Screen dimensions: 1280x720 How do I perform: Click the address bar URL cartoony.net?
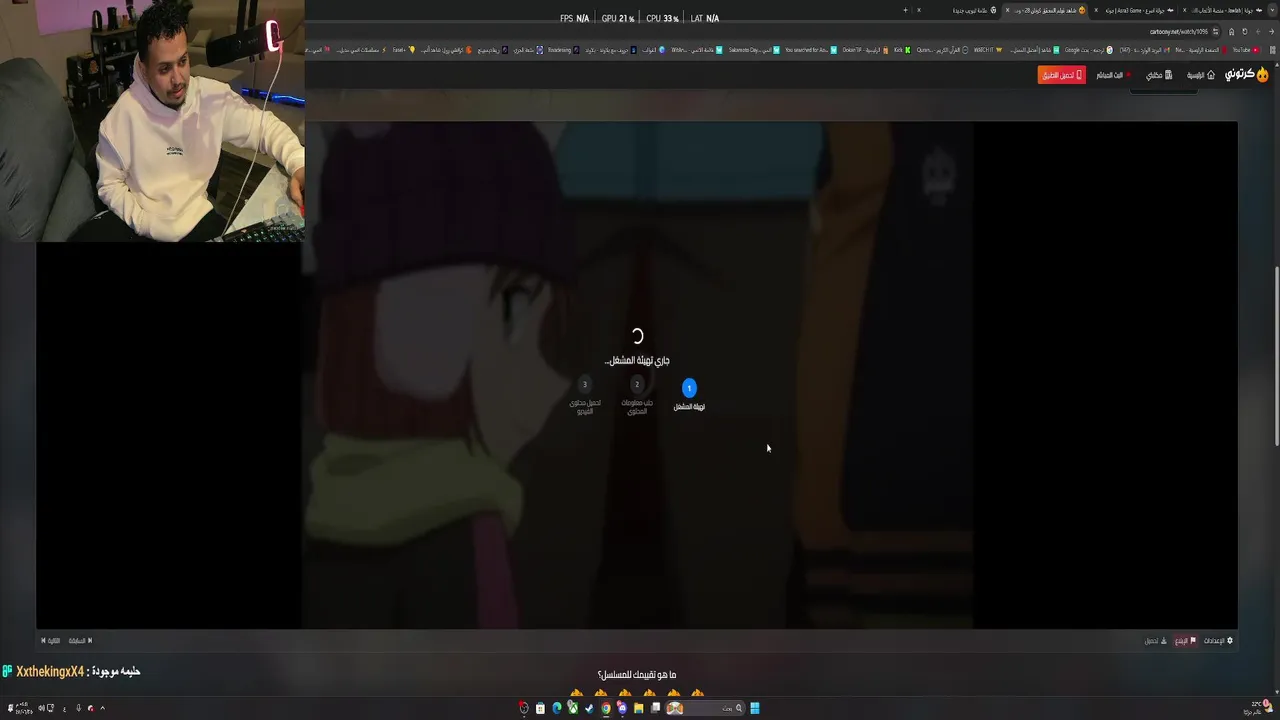[x=1179, y=31]
